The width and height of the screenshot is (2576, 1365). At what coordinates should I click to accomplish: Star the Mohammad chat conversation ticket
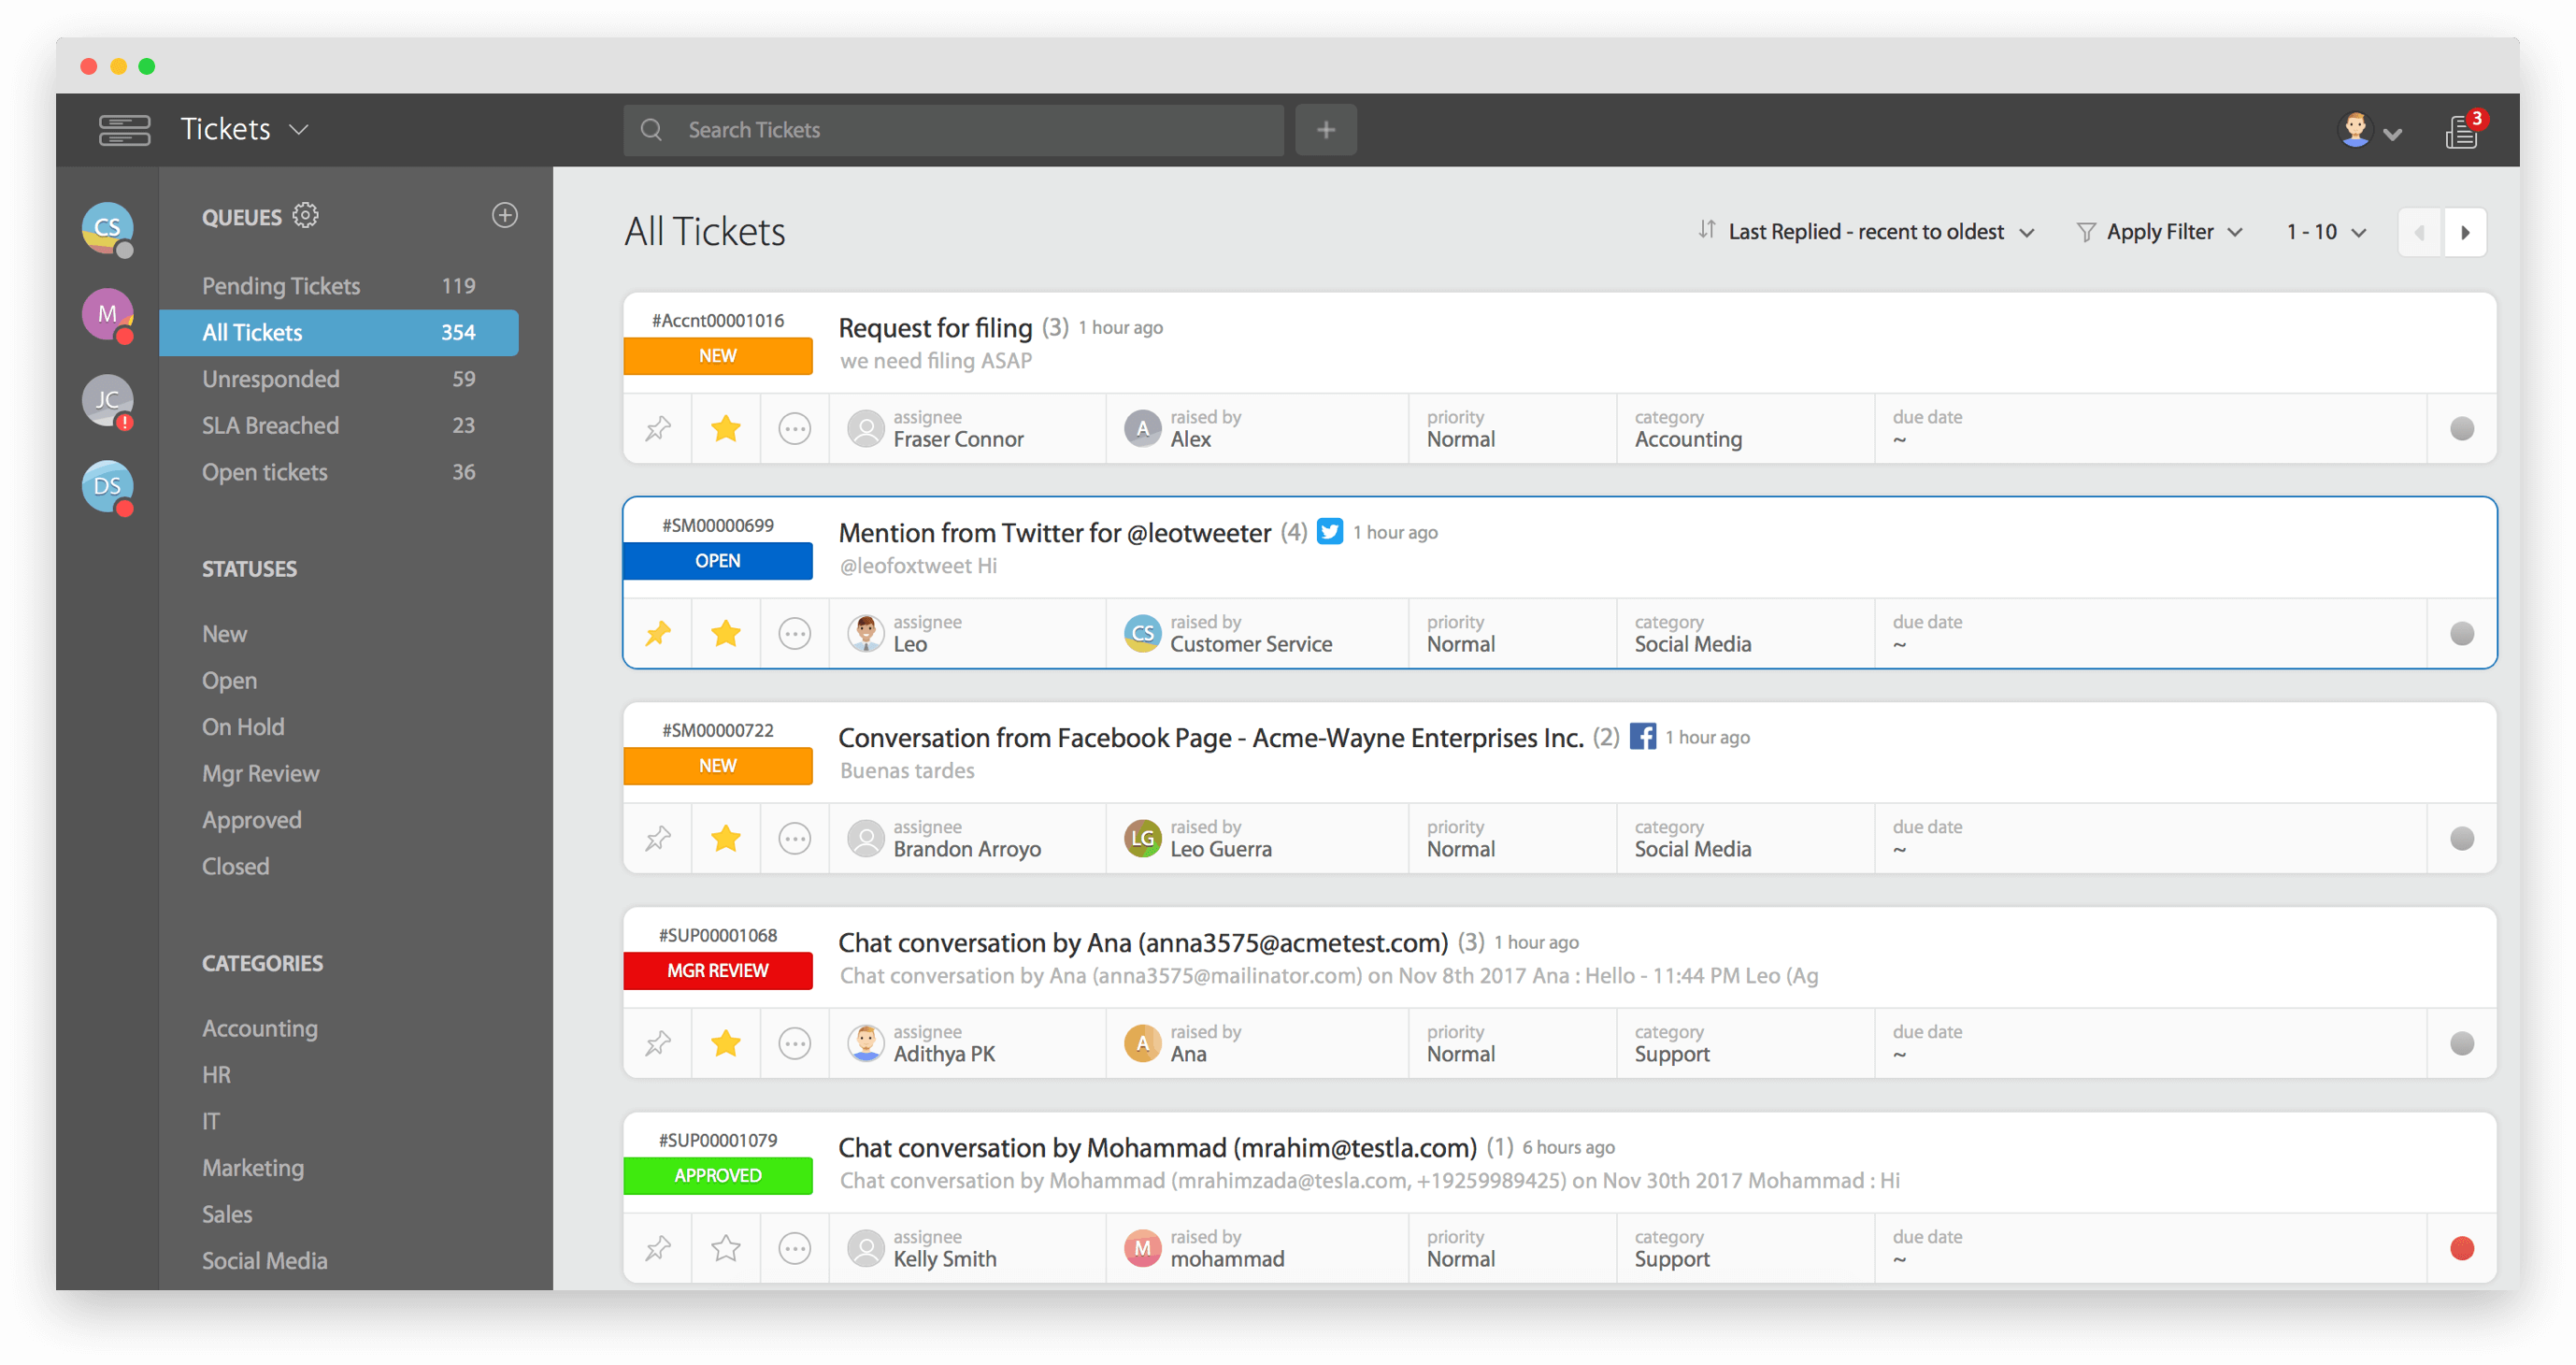(725, 1248)
